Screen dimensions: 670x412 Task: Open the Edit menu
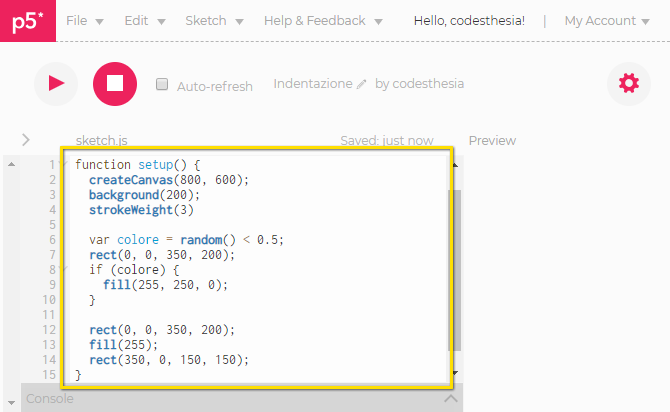(x=142, y=21)
